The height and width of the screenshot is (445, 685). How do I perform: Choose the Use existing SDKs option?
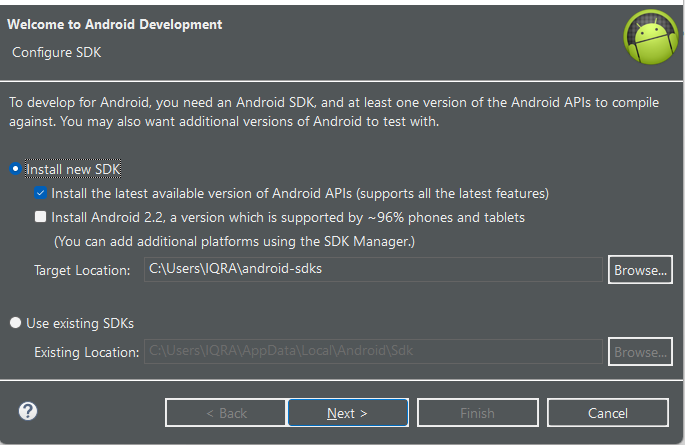pyautogui.click(x=15, y=323)
